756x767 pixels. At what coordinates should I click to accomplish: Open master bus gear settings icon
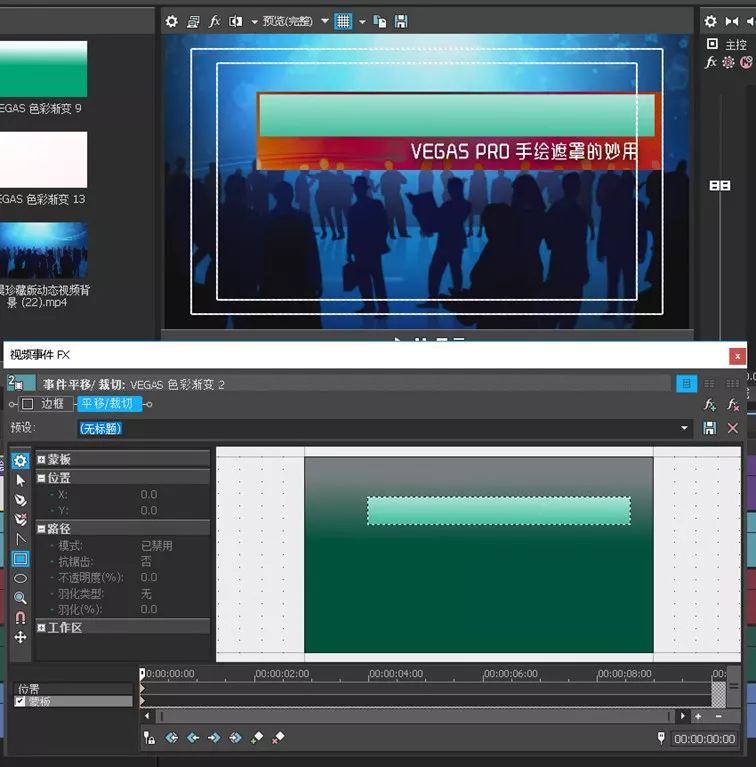point(711,21)
